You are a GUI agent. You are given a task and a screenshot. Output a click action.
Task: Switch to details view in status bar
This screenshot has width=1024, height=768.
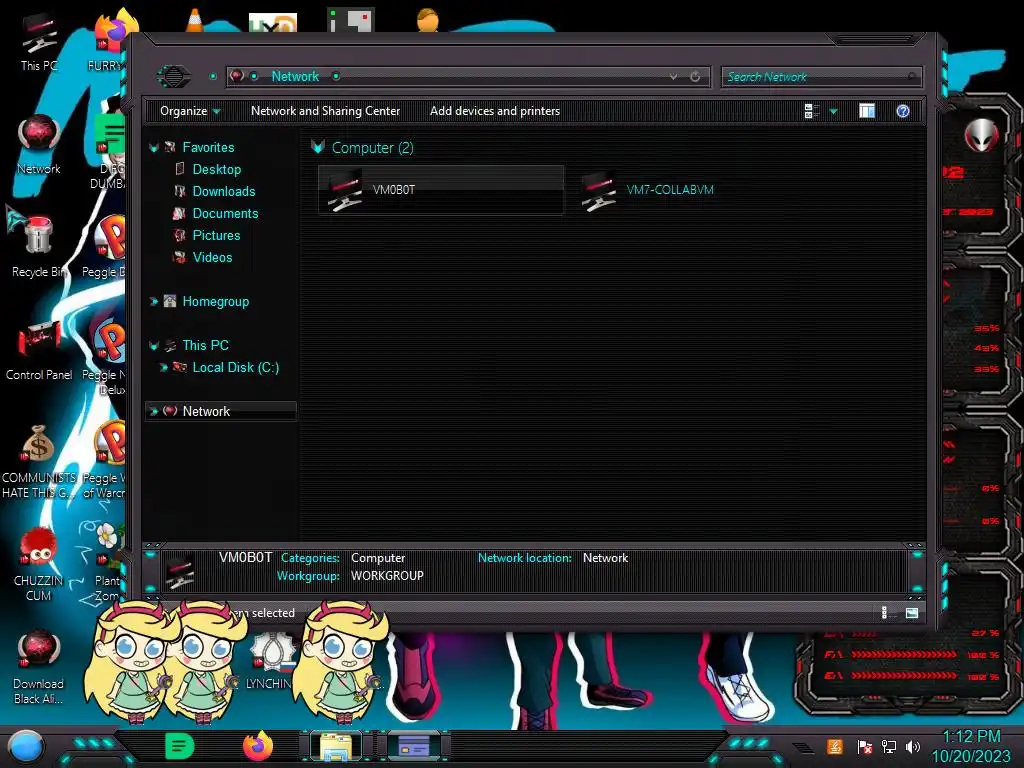point(886,613)
